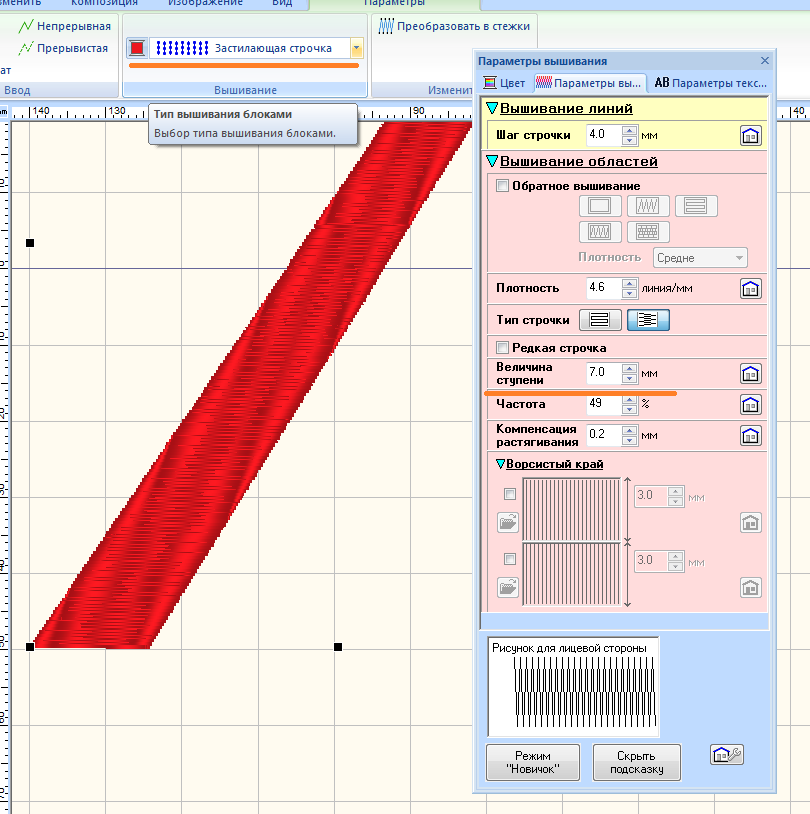Click the red region color swatch
The width and height of the screenshot is (810, 814).
coord(138,48)
